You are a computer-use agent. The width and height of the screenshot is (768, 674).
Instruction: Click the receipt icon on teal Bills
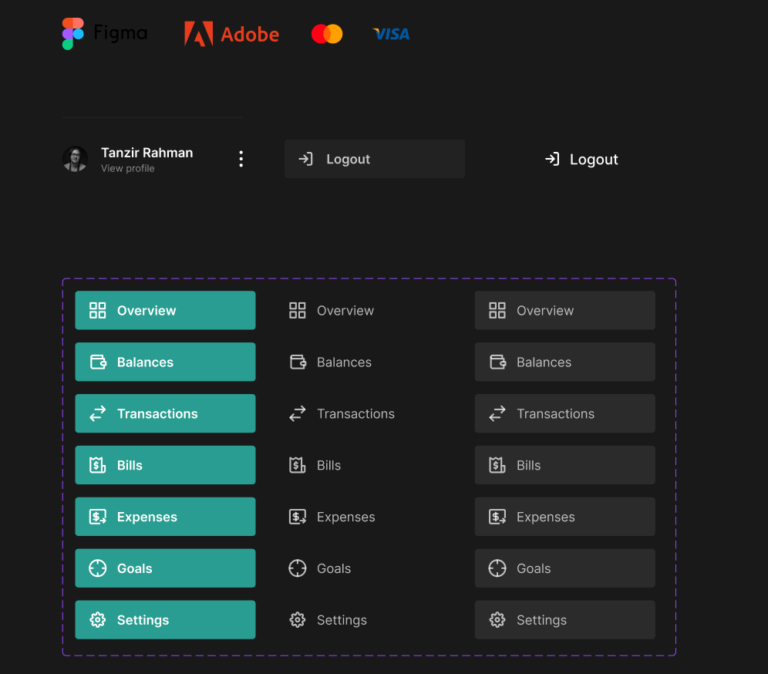(x=97, y=465)
